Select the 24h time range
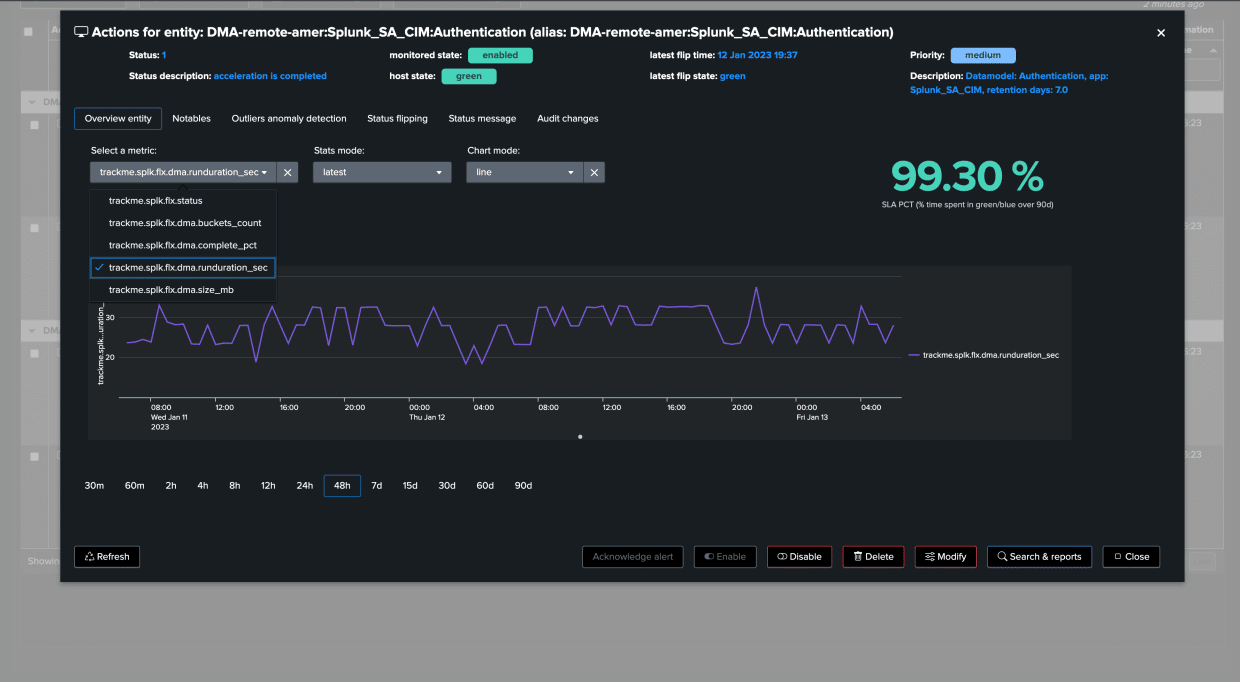This screenshot has height=682, width=1240. coord(304,486)
